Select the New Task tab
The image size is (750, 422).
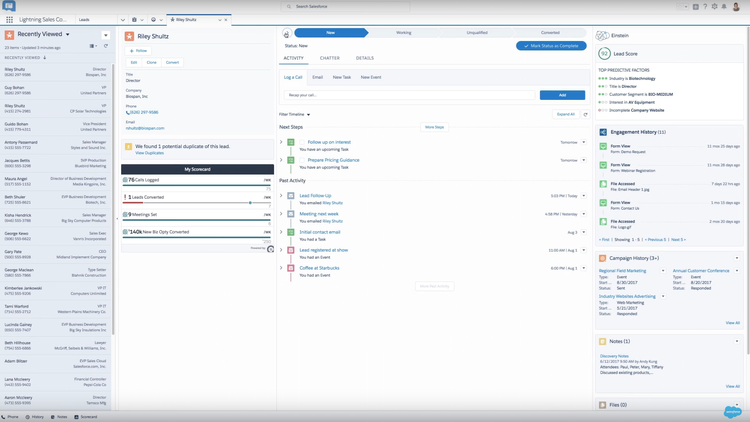[342, 77]
